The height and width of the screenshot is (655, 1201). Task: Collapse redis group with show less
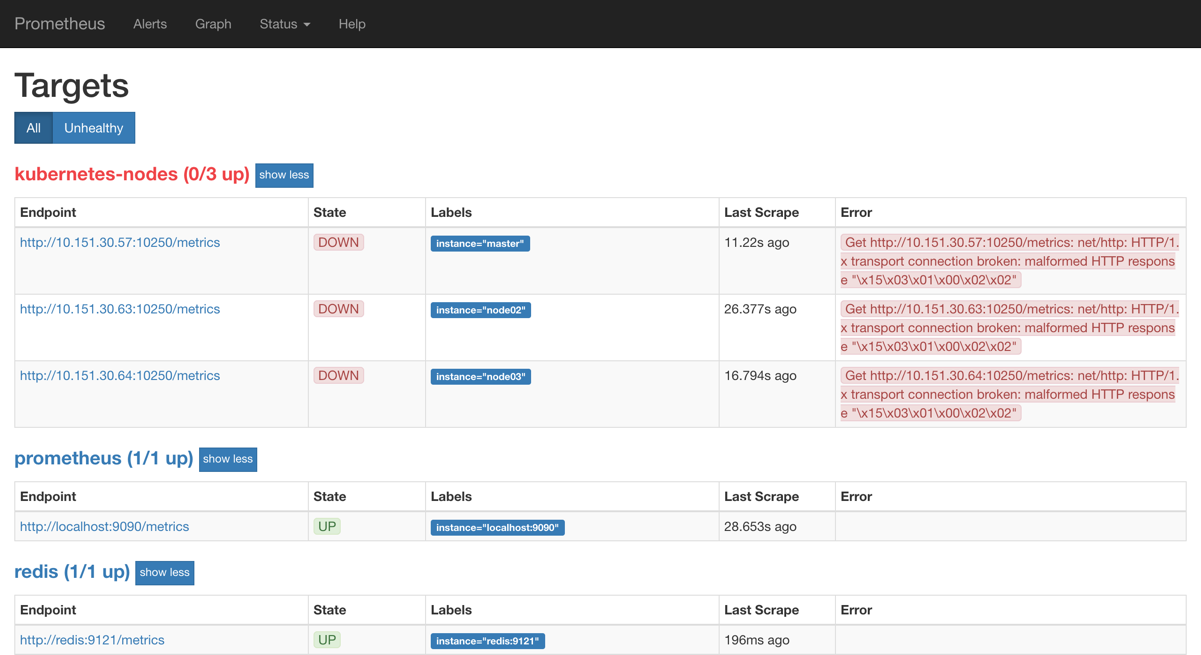coord(165,573)
